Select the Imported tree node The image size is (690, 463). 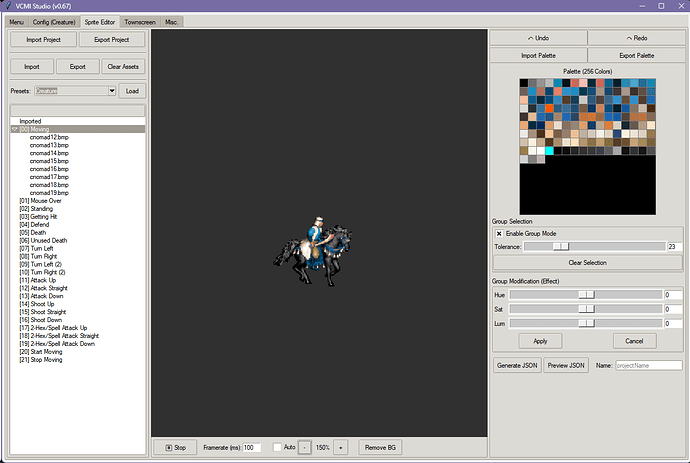30,121
